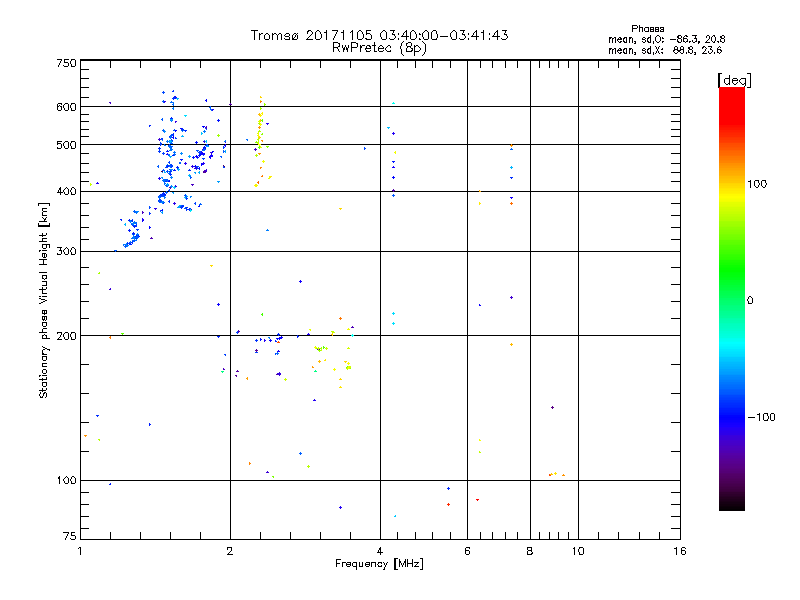Click the Frequency [MHz] axis label
The image size is (800, 600).
point(379,564)
